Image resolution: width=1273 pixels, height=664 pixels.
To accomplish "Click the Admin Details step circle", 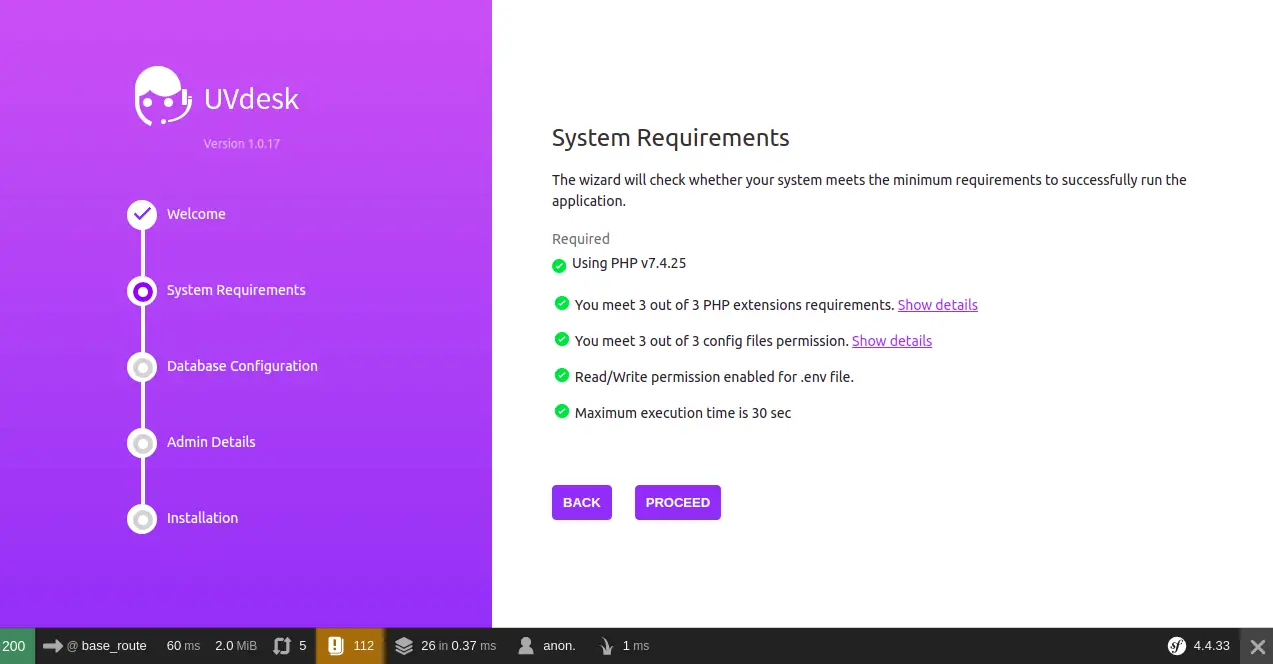I will click(x=142, y=443).
